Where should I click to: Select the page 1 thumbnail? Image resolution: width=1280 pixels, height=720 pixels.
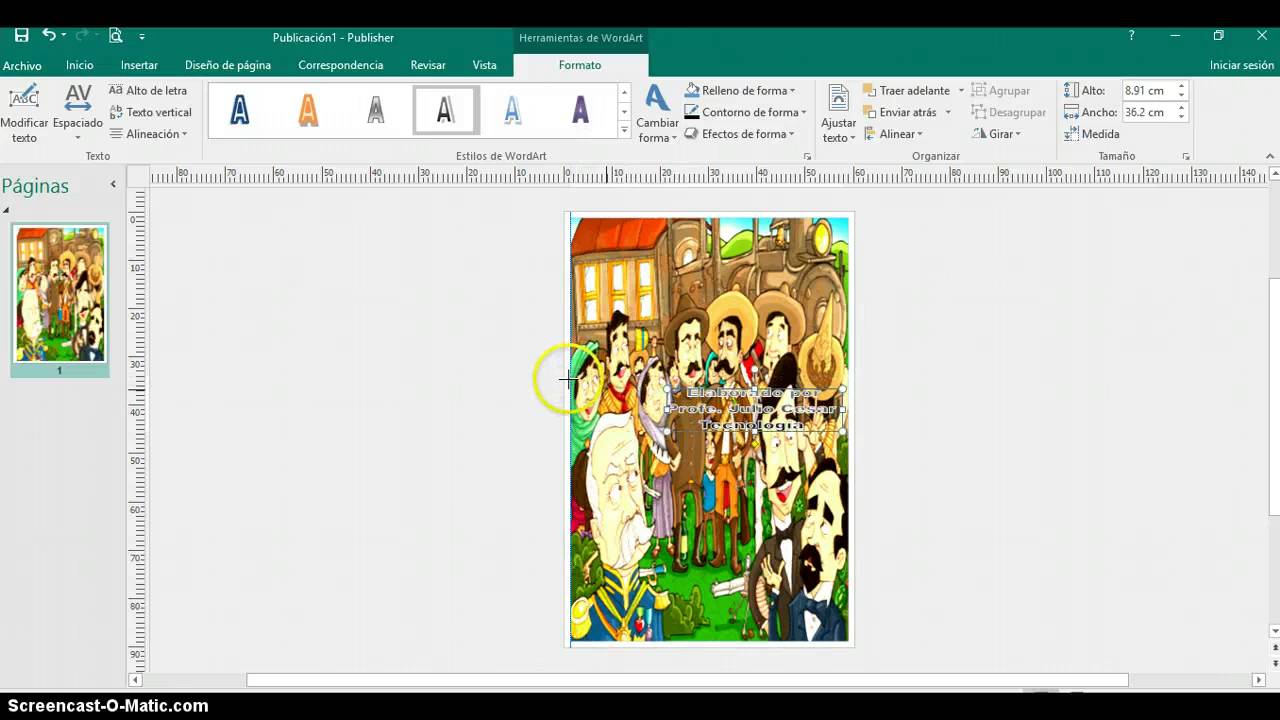(x=60, y=294)
